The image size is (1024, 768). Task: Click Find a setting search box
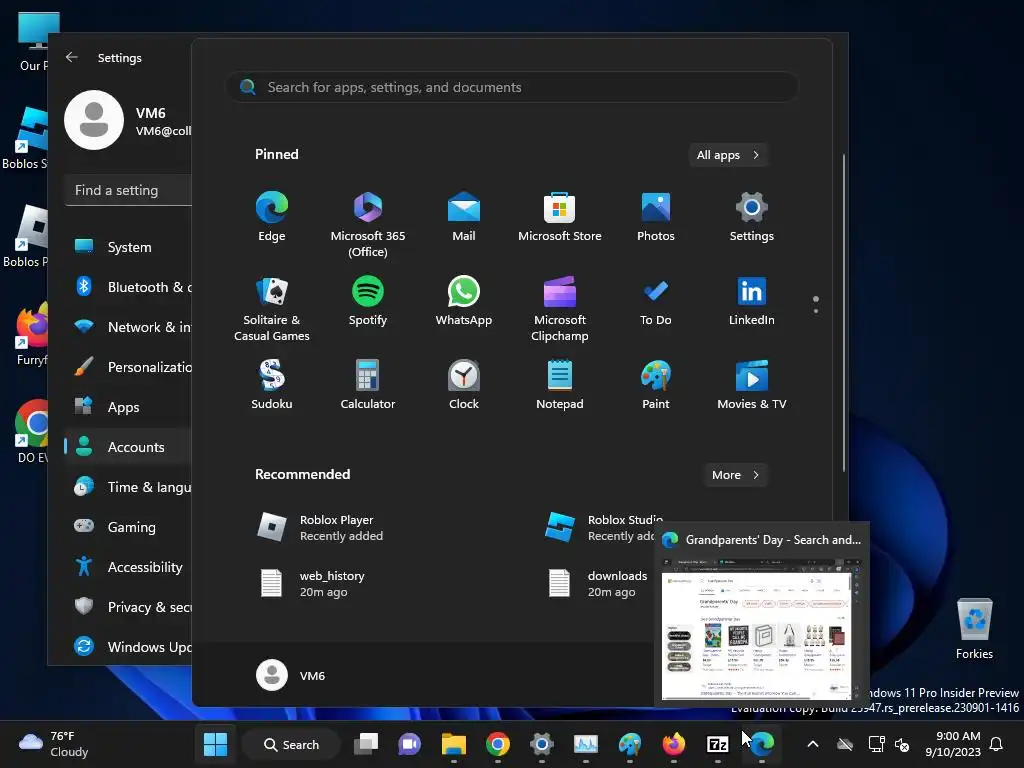click(x=129, y=190)
